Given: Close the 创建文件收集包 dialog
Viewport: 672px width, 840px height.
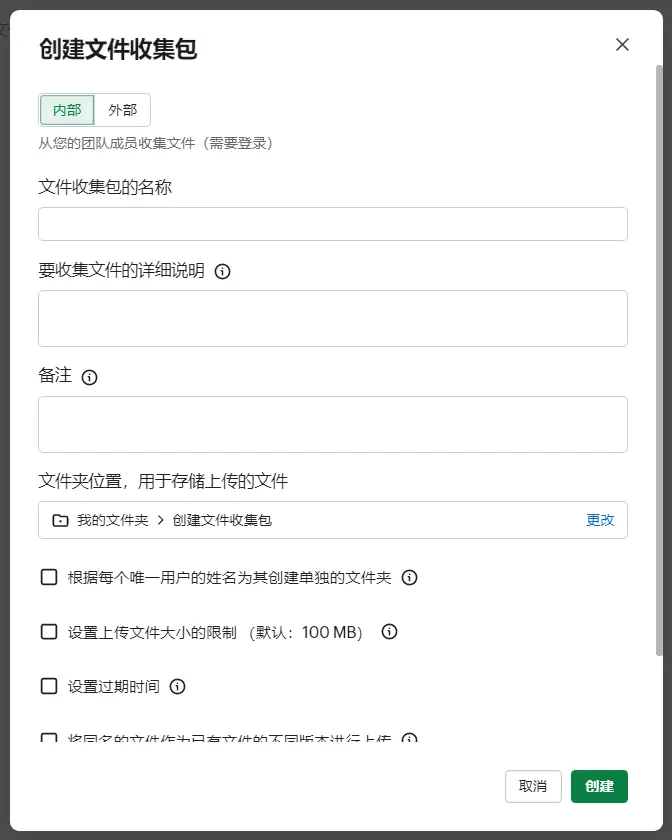Looking at the screenshot, I should [622, 45].
